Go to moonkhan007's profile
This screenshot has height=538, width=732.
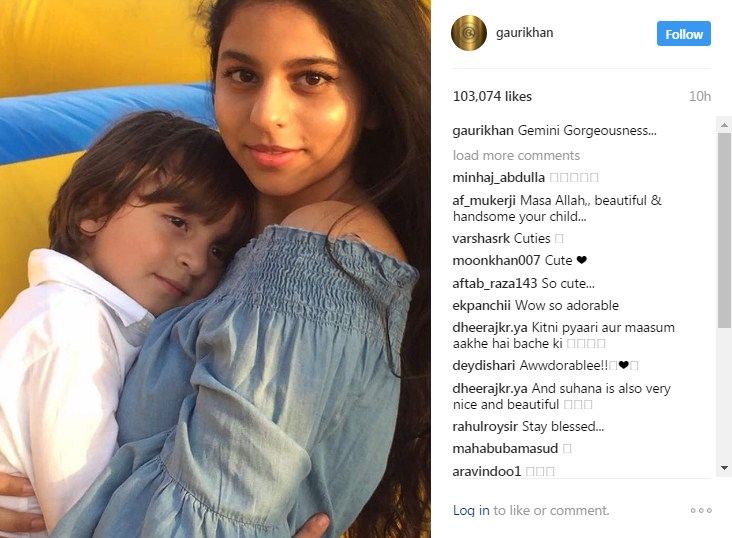tap(497, 261)
